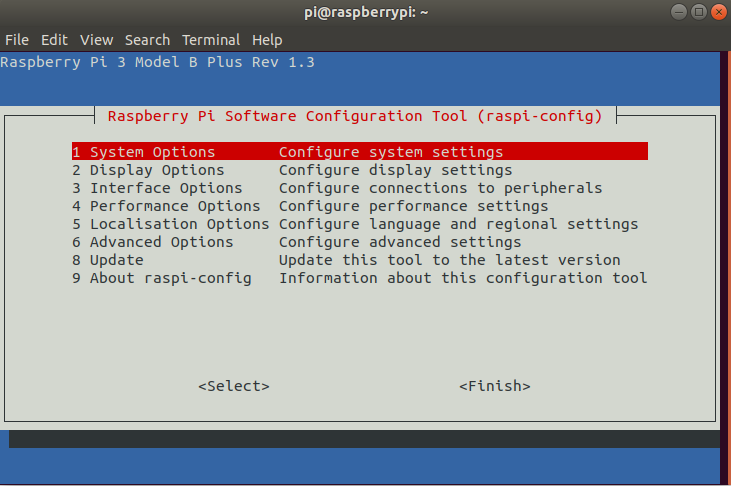This screenshot has width=731, height=486.
Task: Open the Terminal menu
Action: tap(211, 40)
